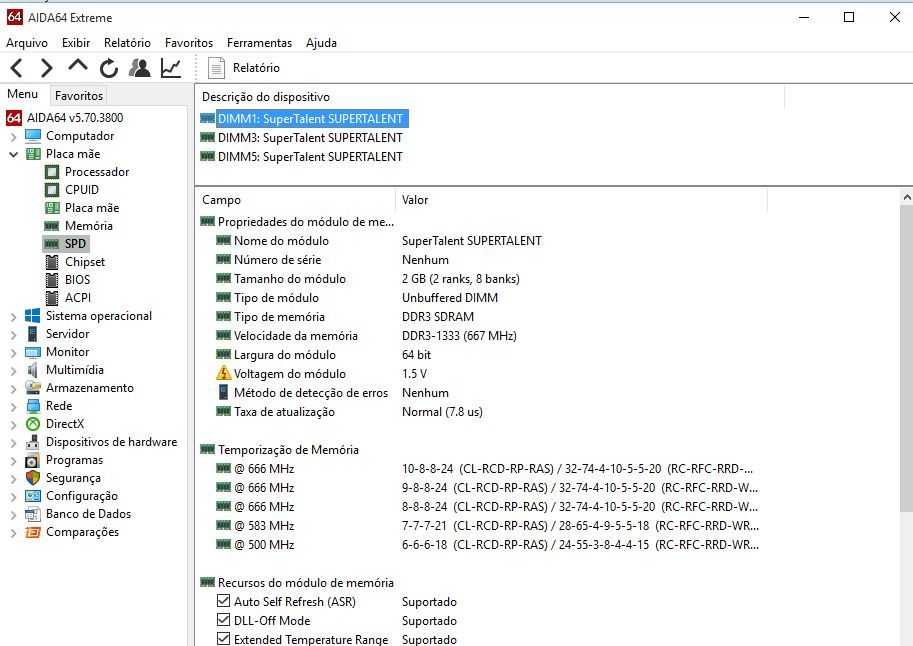
Task: Click the Multimídia speaker icon
Action: pos(33,370)
